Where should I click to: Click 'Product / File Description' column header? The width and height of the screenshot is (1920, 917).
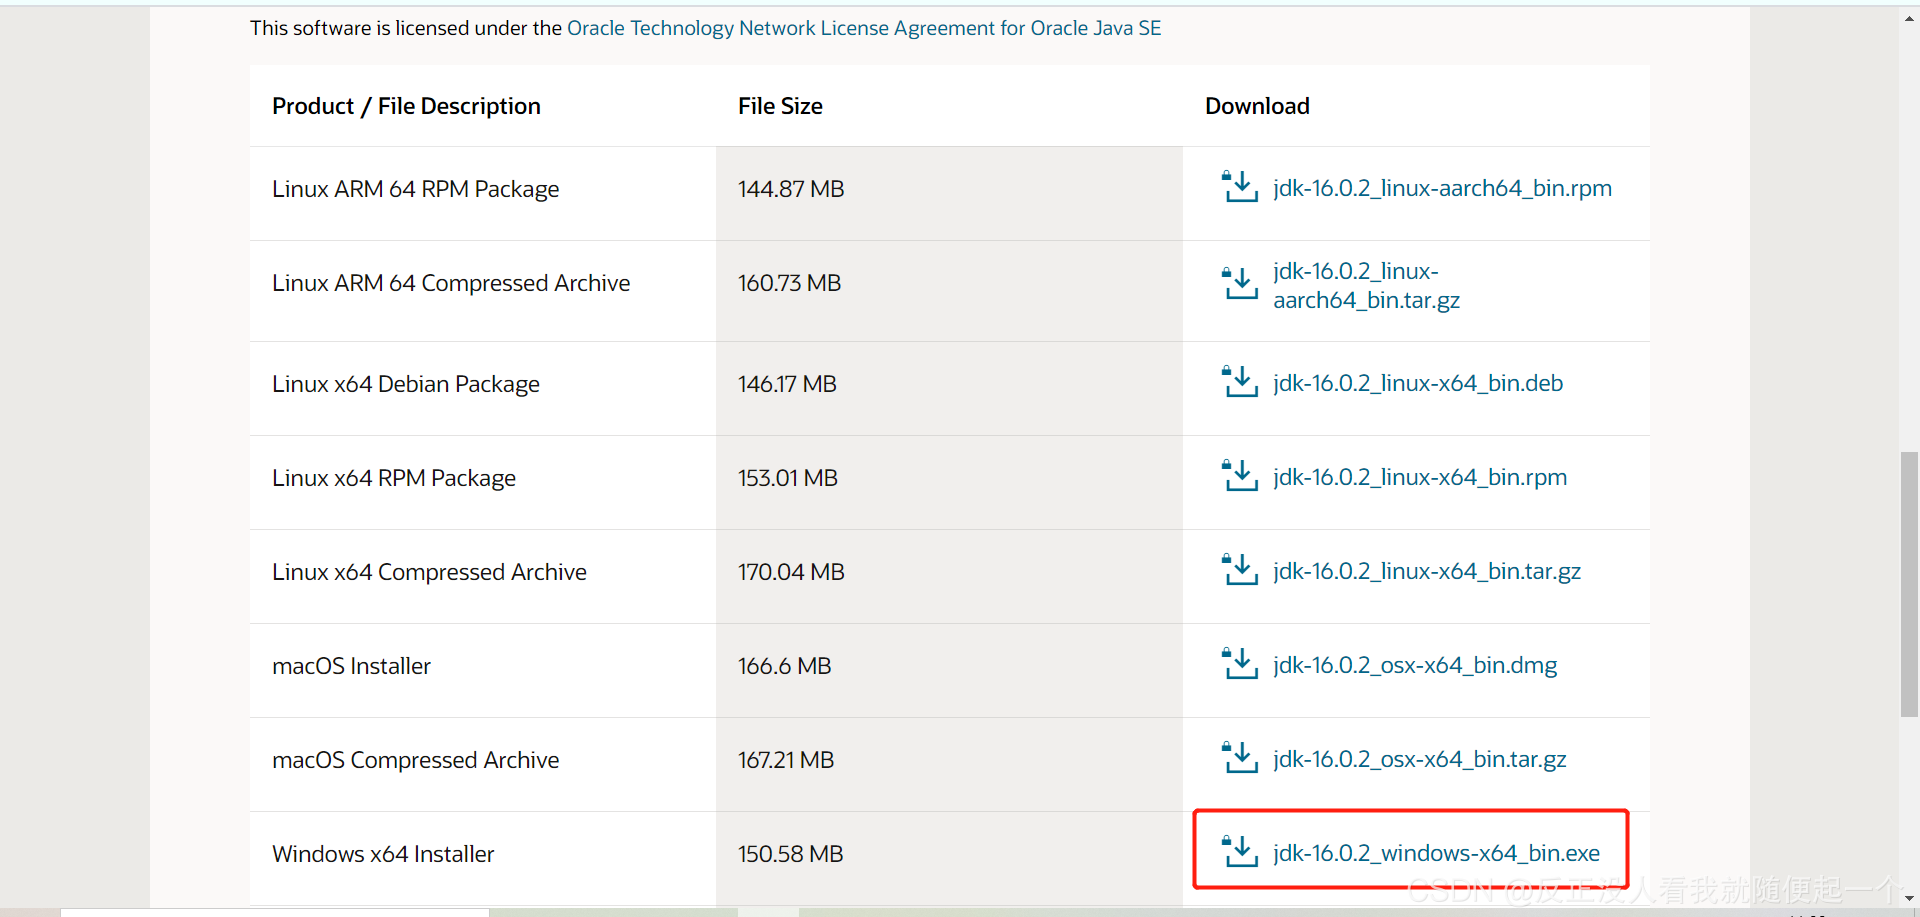tap(406, 106)
